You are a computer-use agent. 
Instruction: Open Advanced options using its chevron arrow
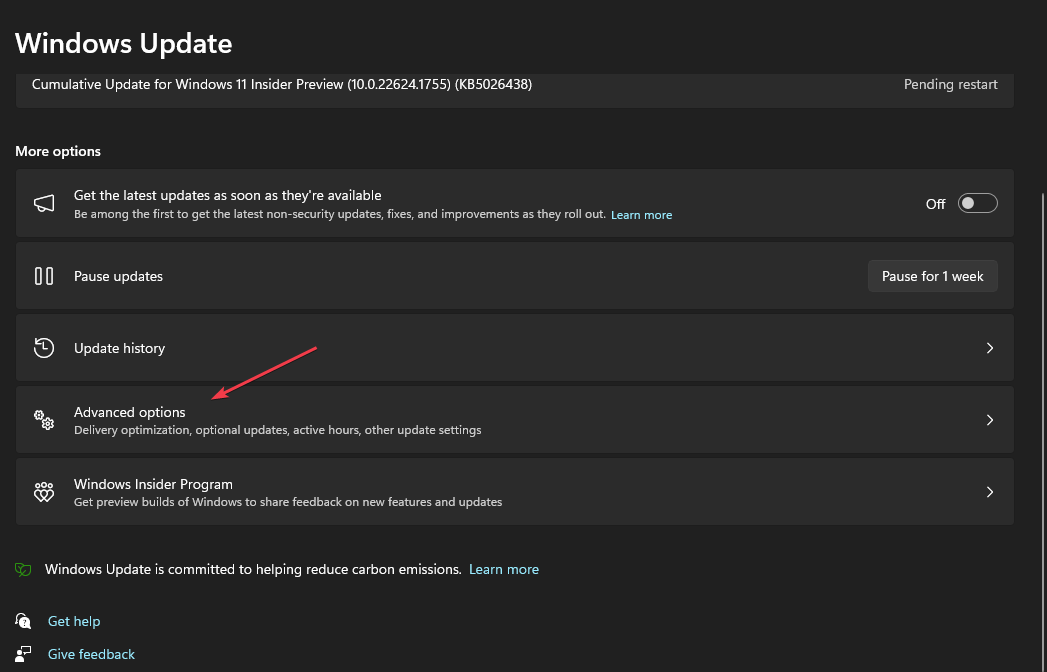point(990,420)
